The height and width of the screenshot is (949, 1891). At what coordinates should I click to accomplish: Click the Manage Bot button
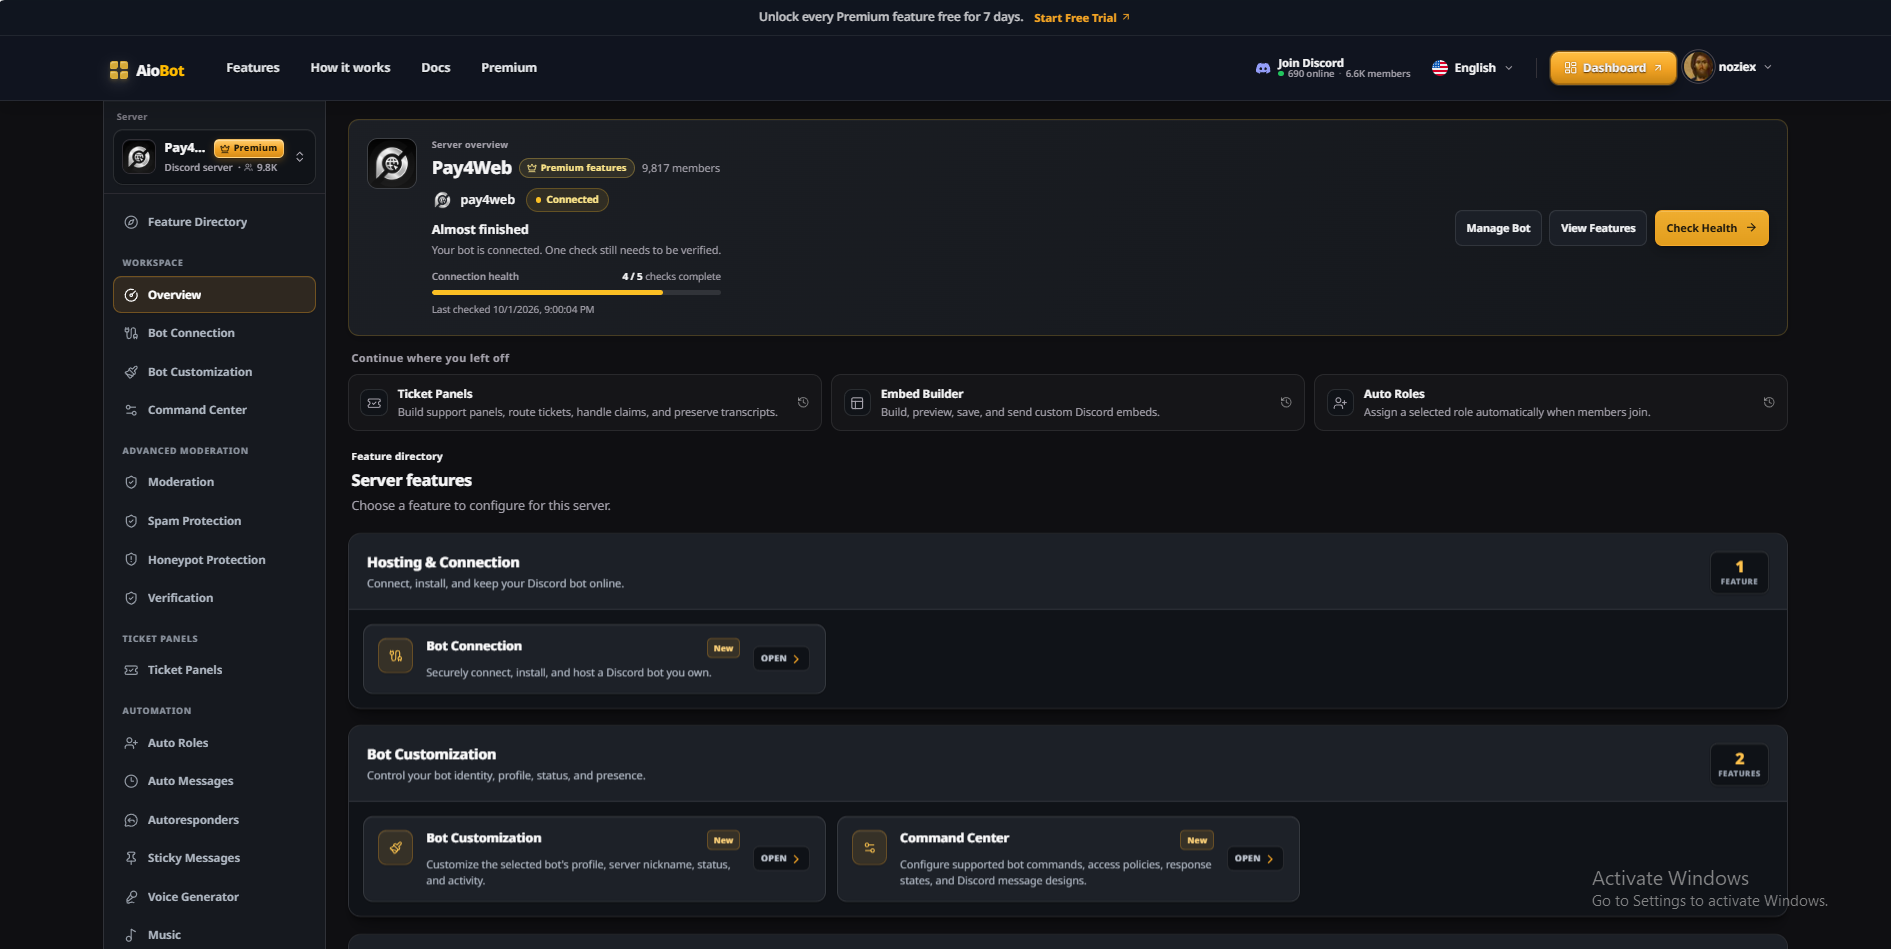tap(1498, 228)
